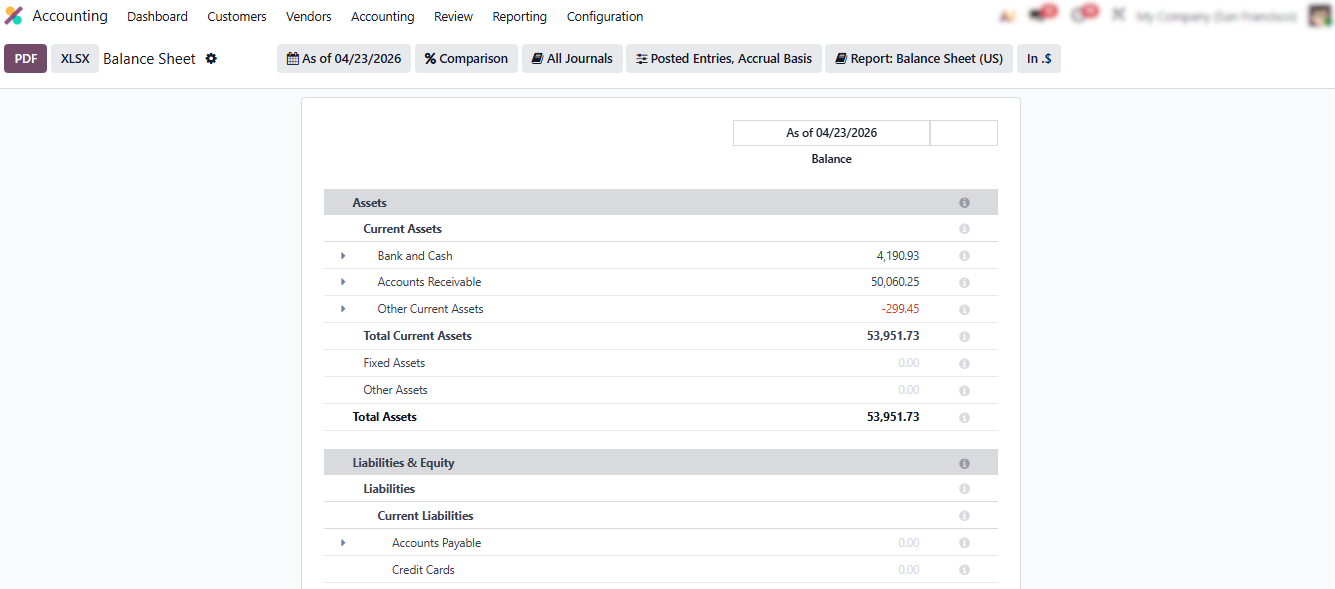Open the Reporting menu
Image resolution: width=1335 pixels, height=589 pixels.
(519, 17)
